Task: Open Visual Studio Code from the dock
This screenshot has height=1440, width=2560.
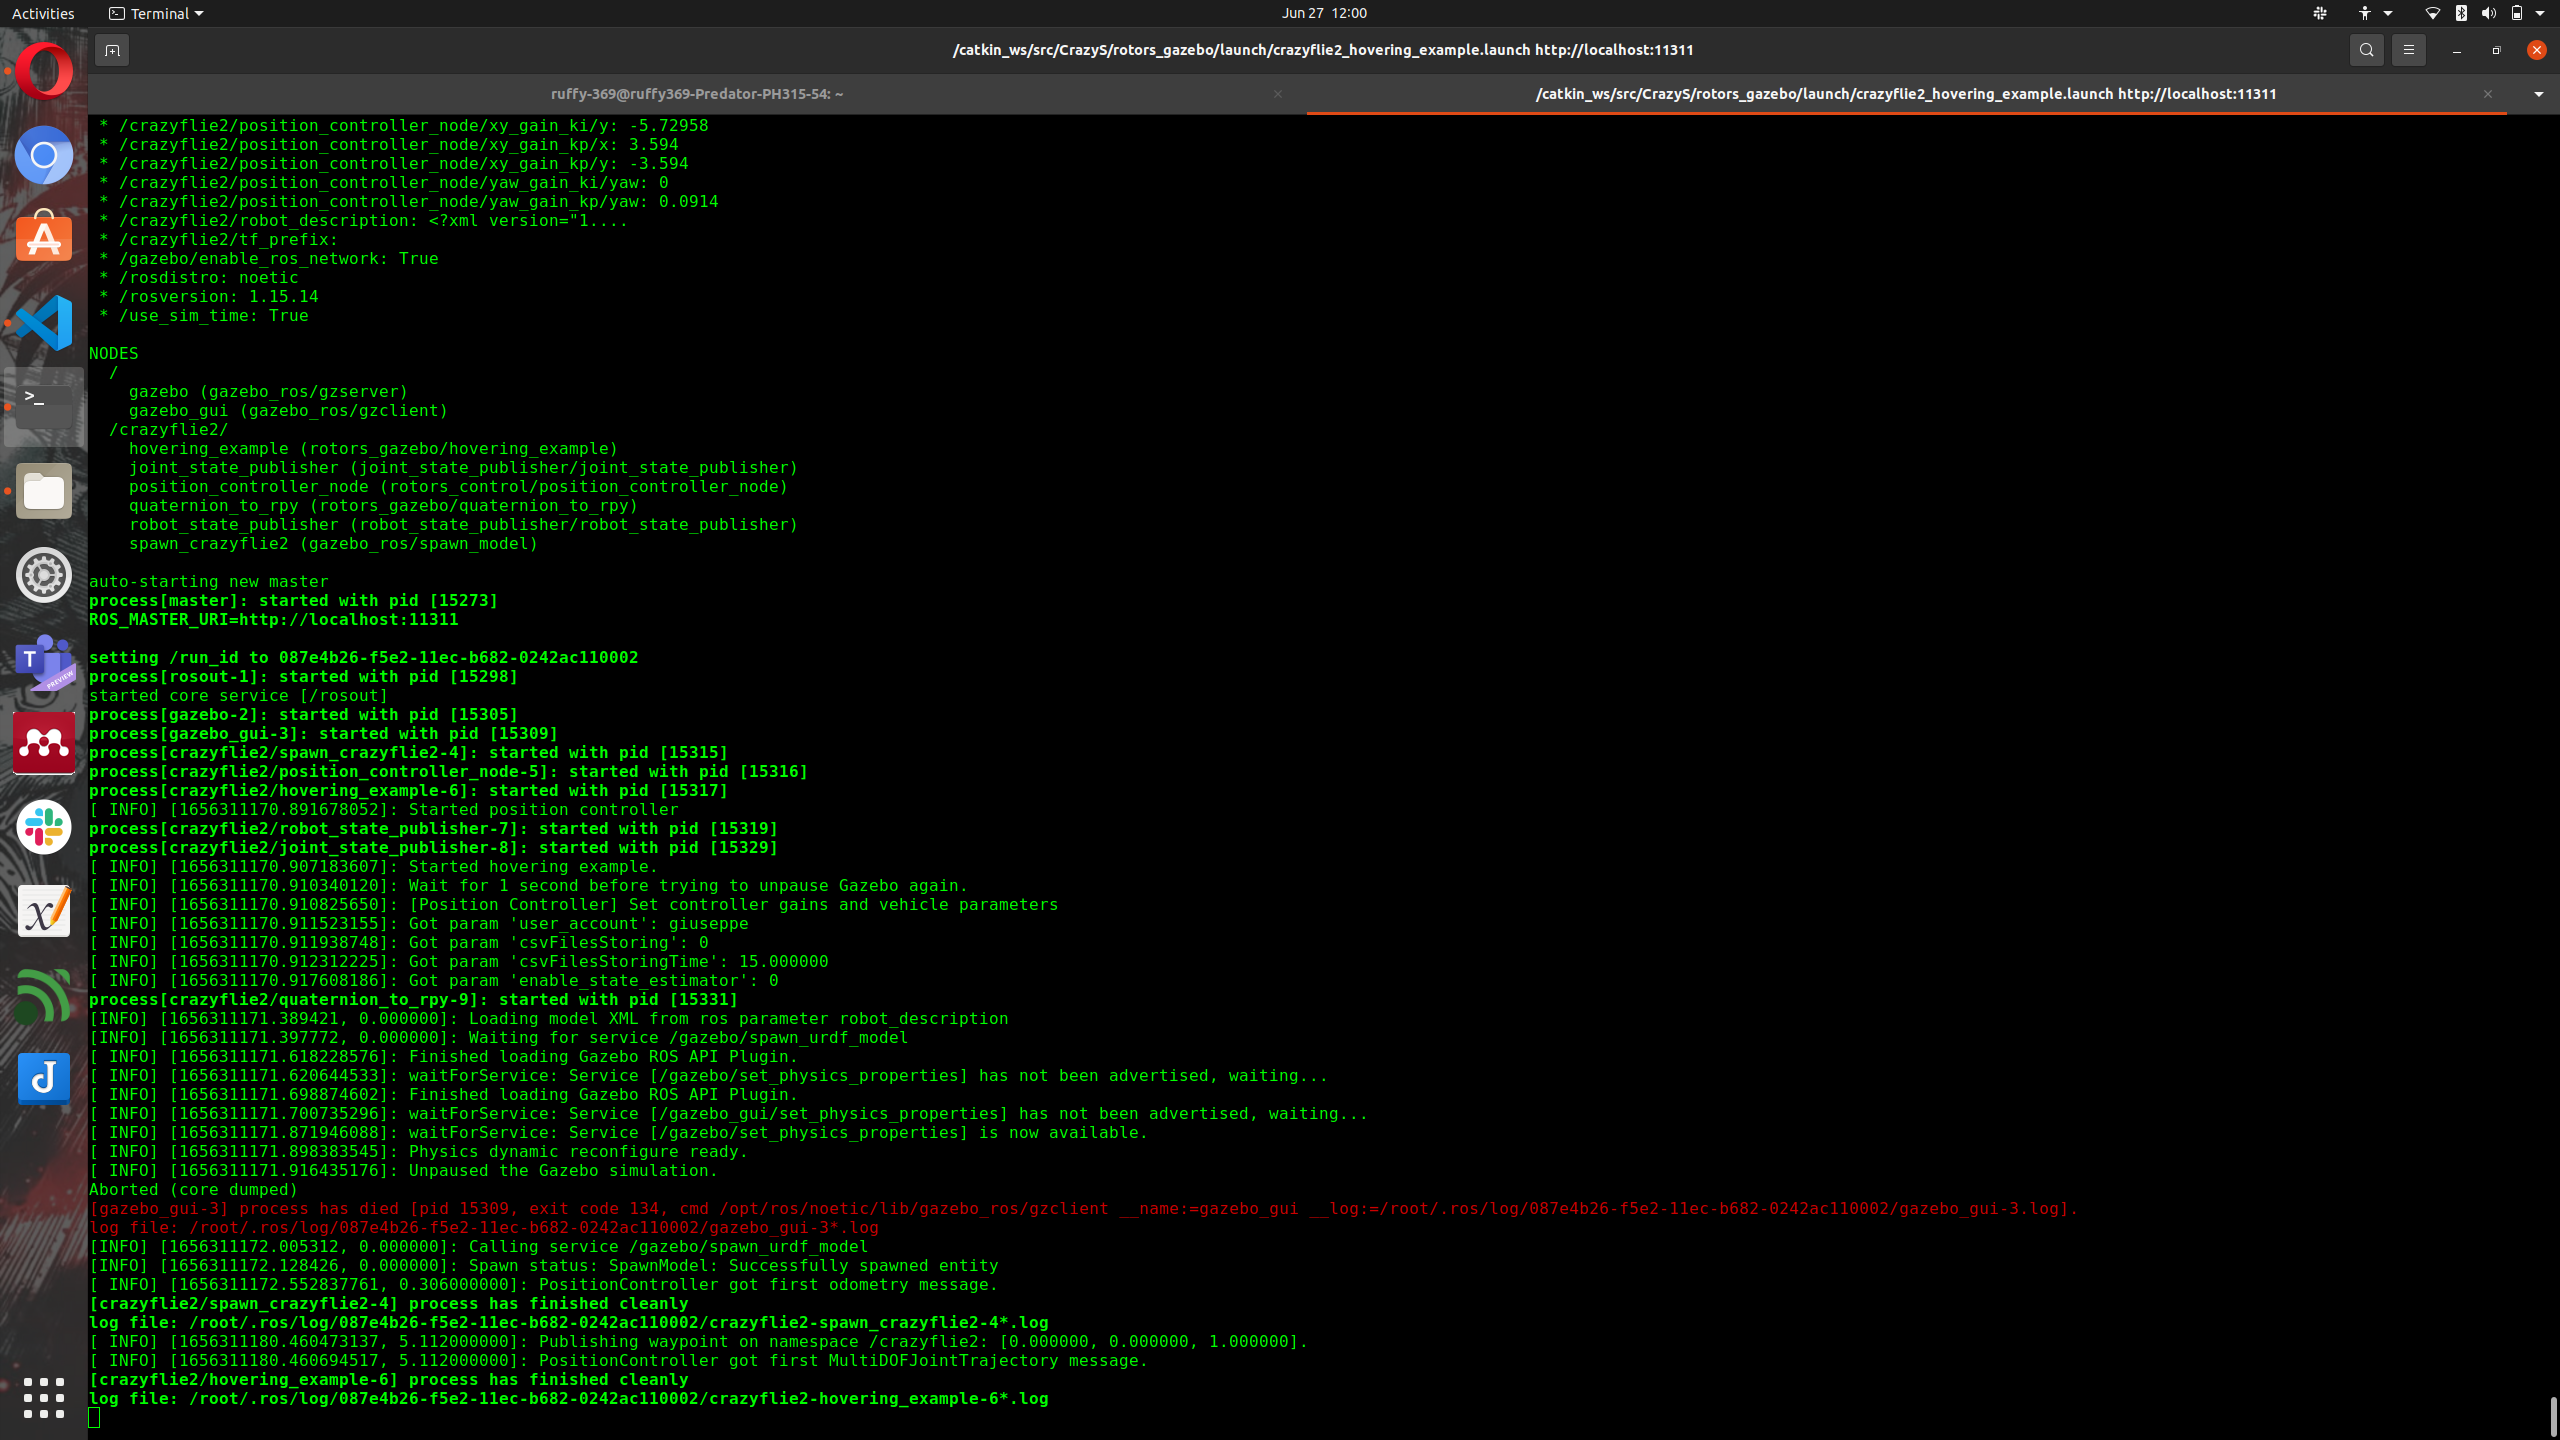Action: coord(44,322)
